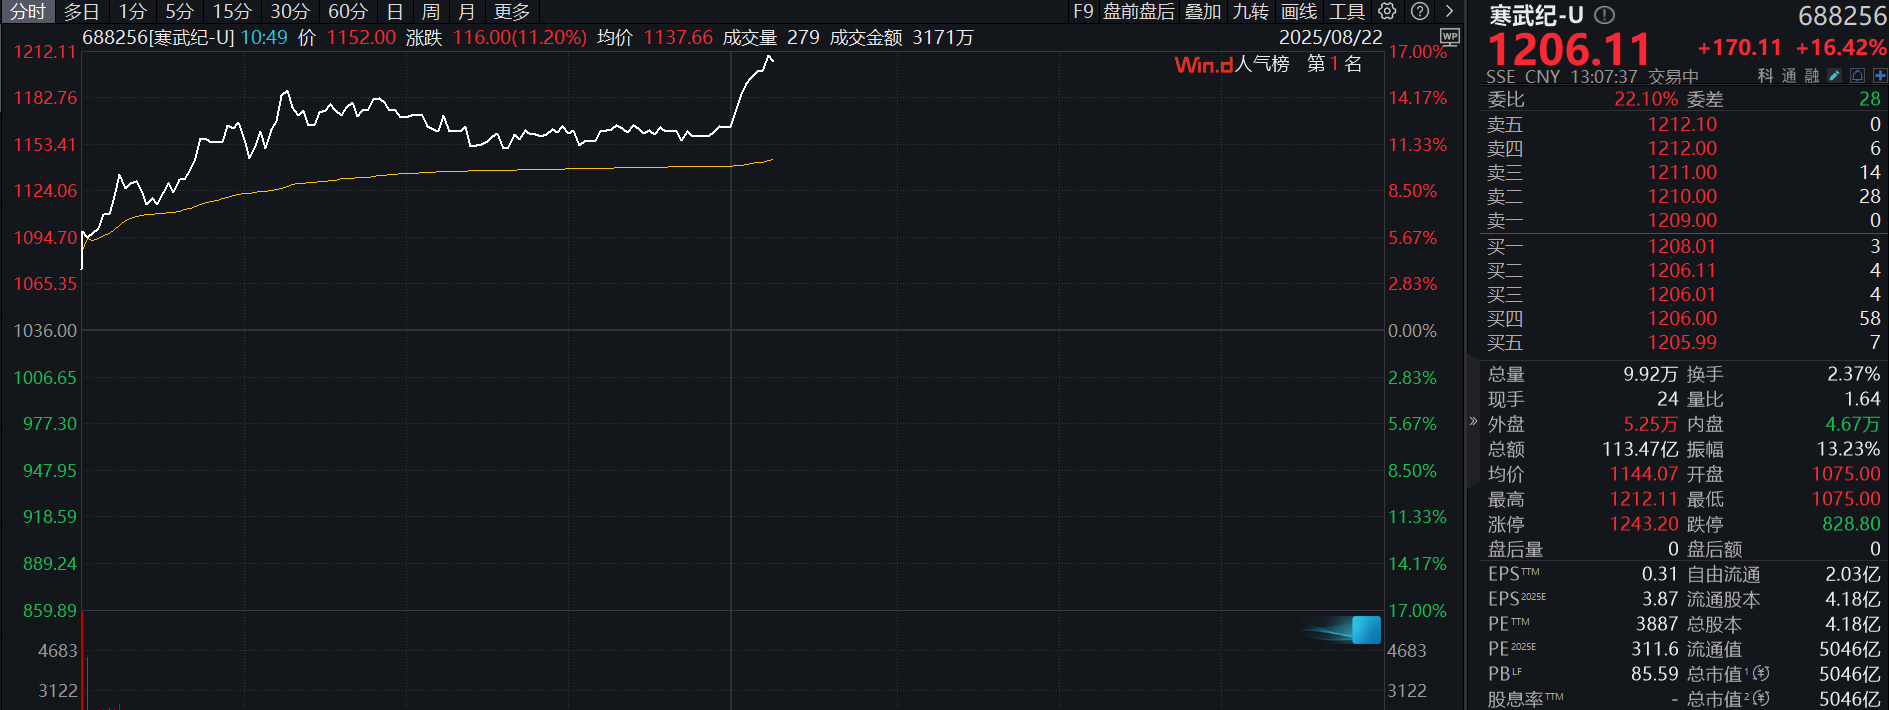Click the PB LF value 85.59
This screenshot has height=710, width=1889.
(1654, 674)
